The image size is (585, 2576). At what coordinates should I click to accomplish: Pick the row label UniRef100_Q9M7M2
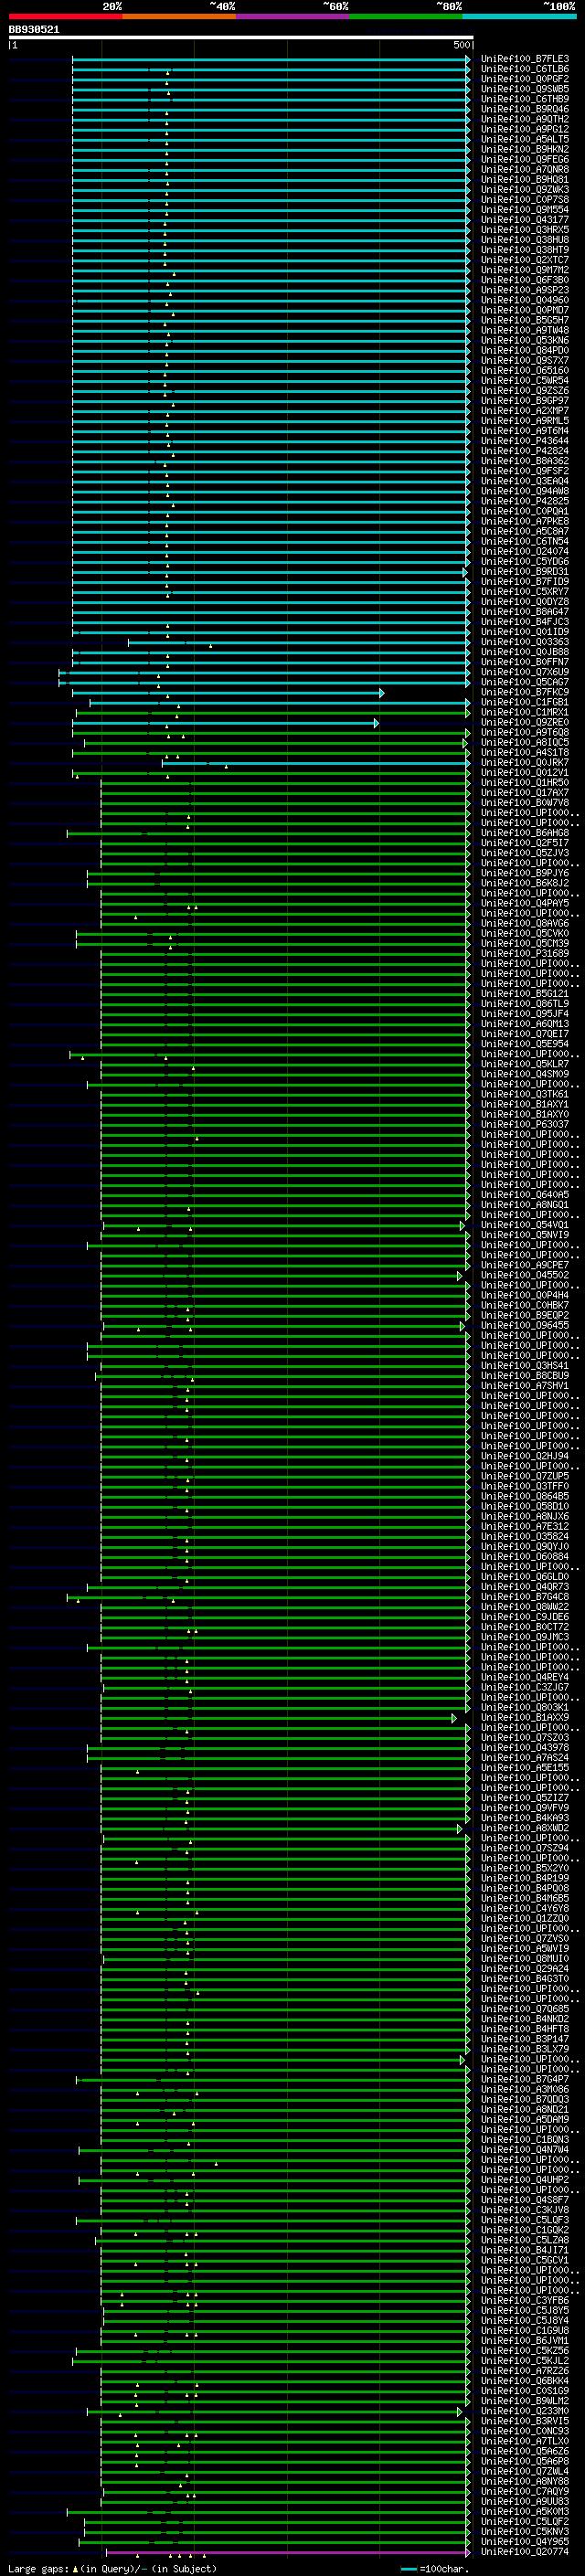pyautogui.click(x=524, y=270)
